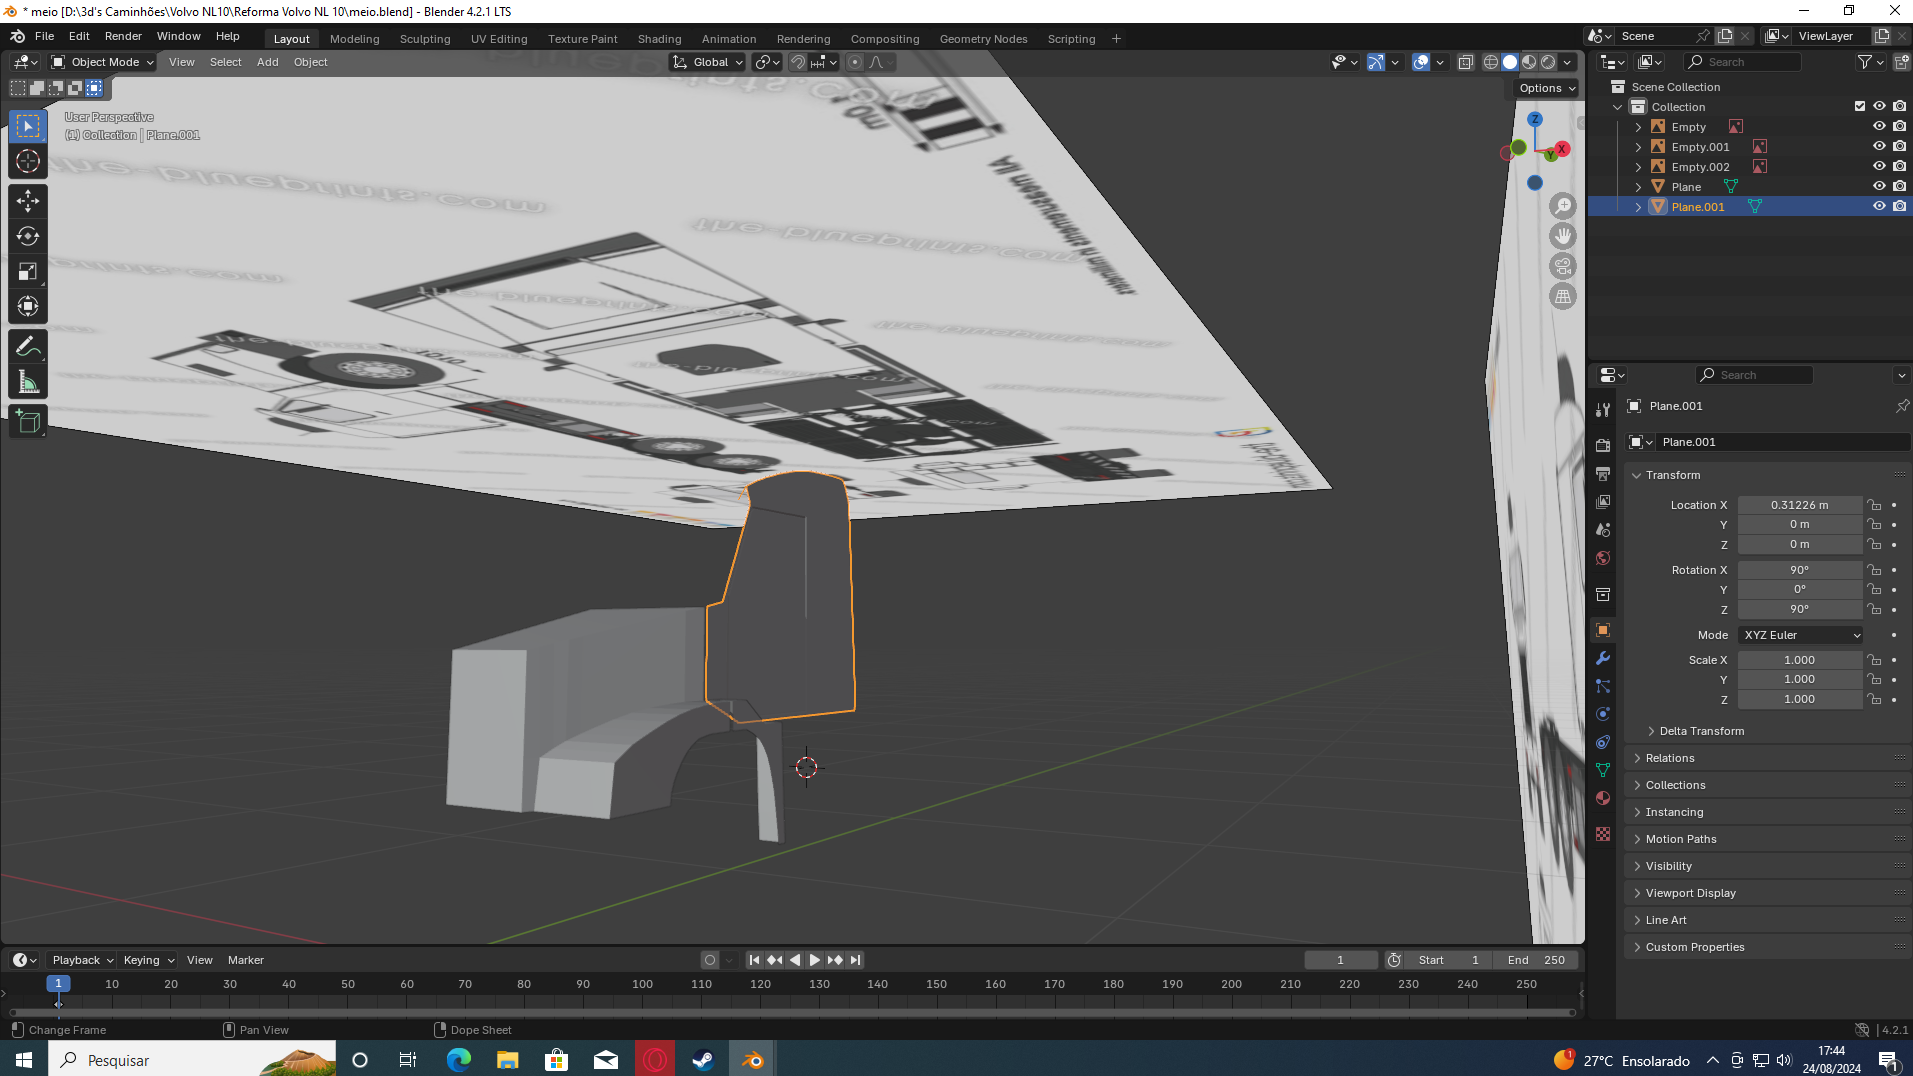This screenshot has width=1913, height=1076.
Task: Activate the Transform tool
Action: [28, 306]
